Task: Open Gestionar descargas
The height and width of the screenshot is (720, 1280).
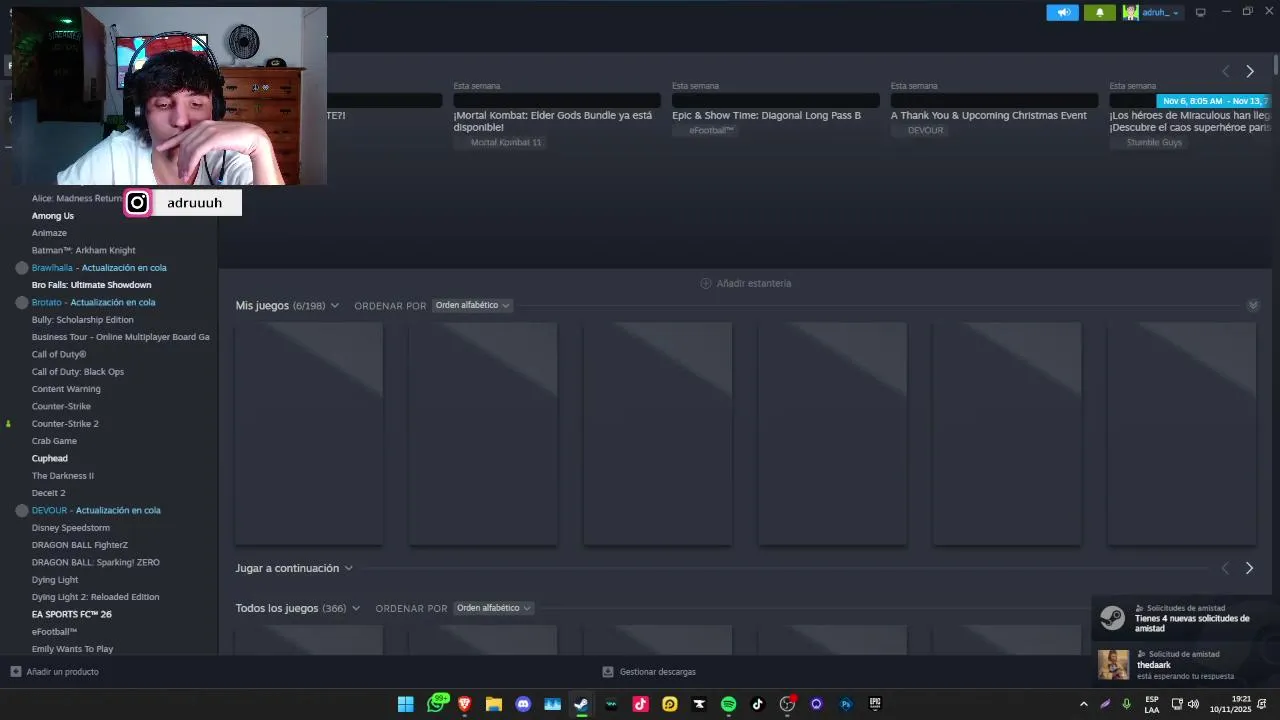Action: coord(657,672)
